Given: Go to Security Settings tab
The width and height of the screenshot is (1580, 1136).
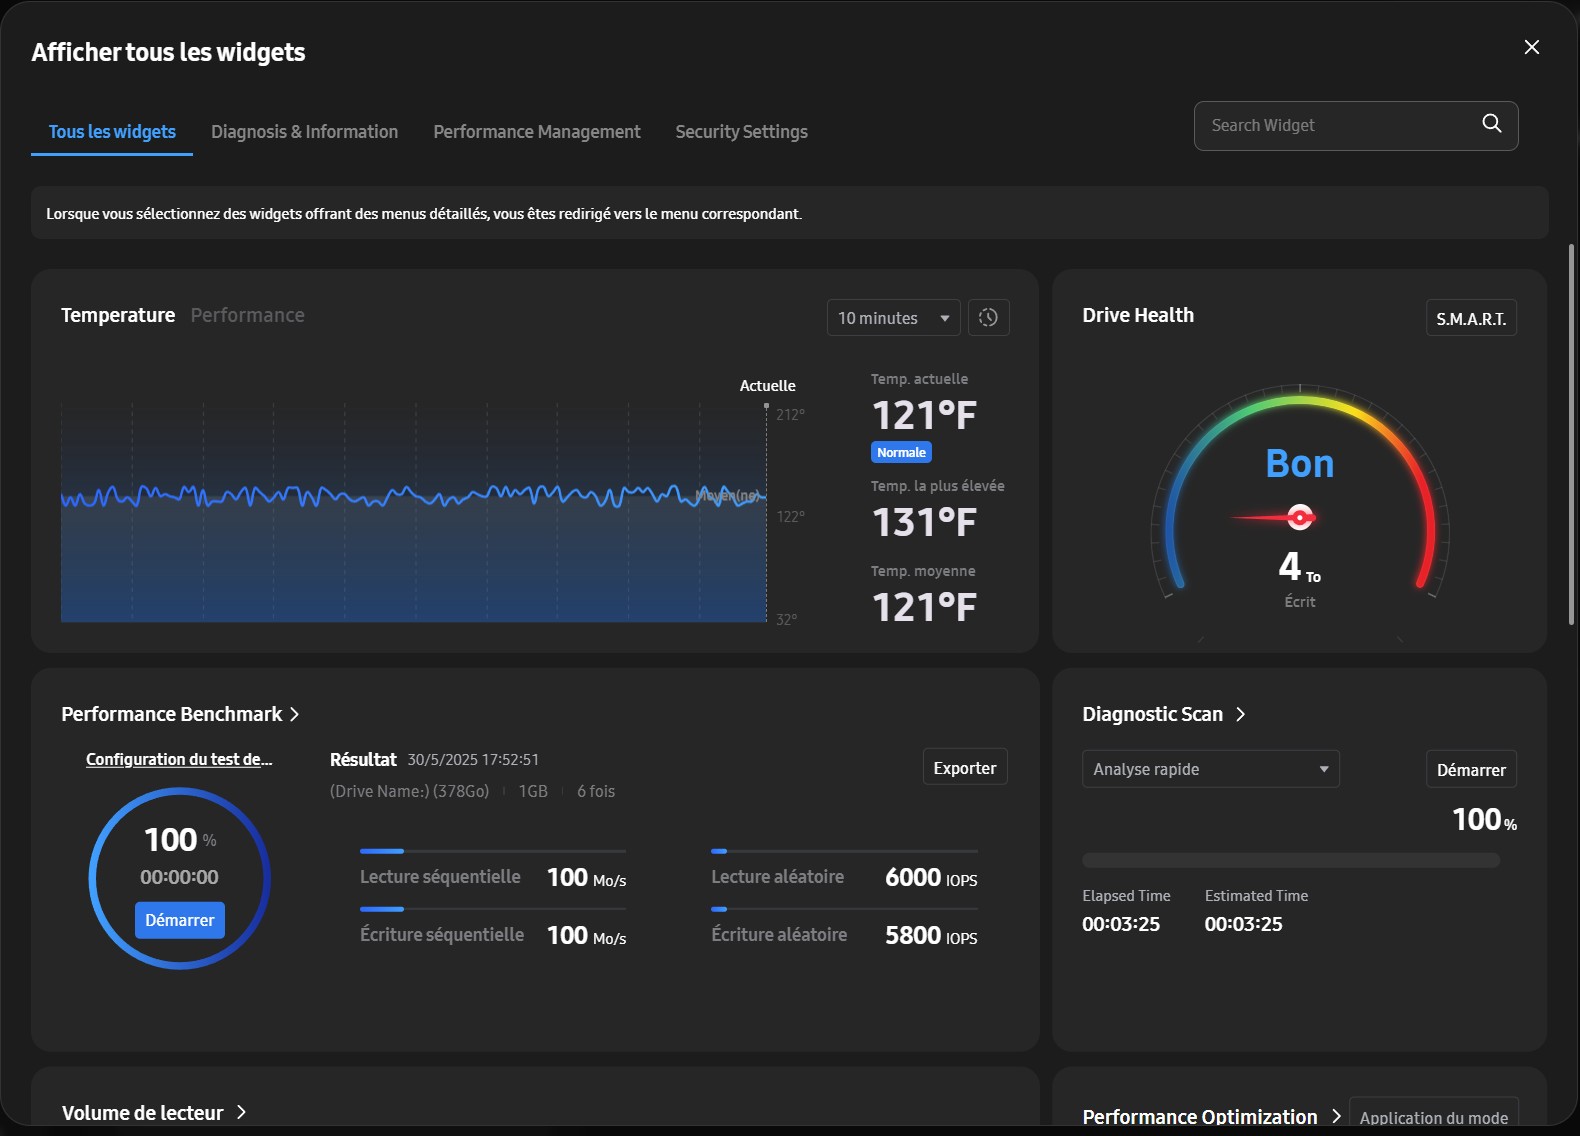Looking at the screenshot, I should point(741,132).
